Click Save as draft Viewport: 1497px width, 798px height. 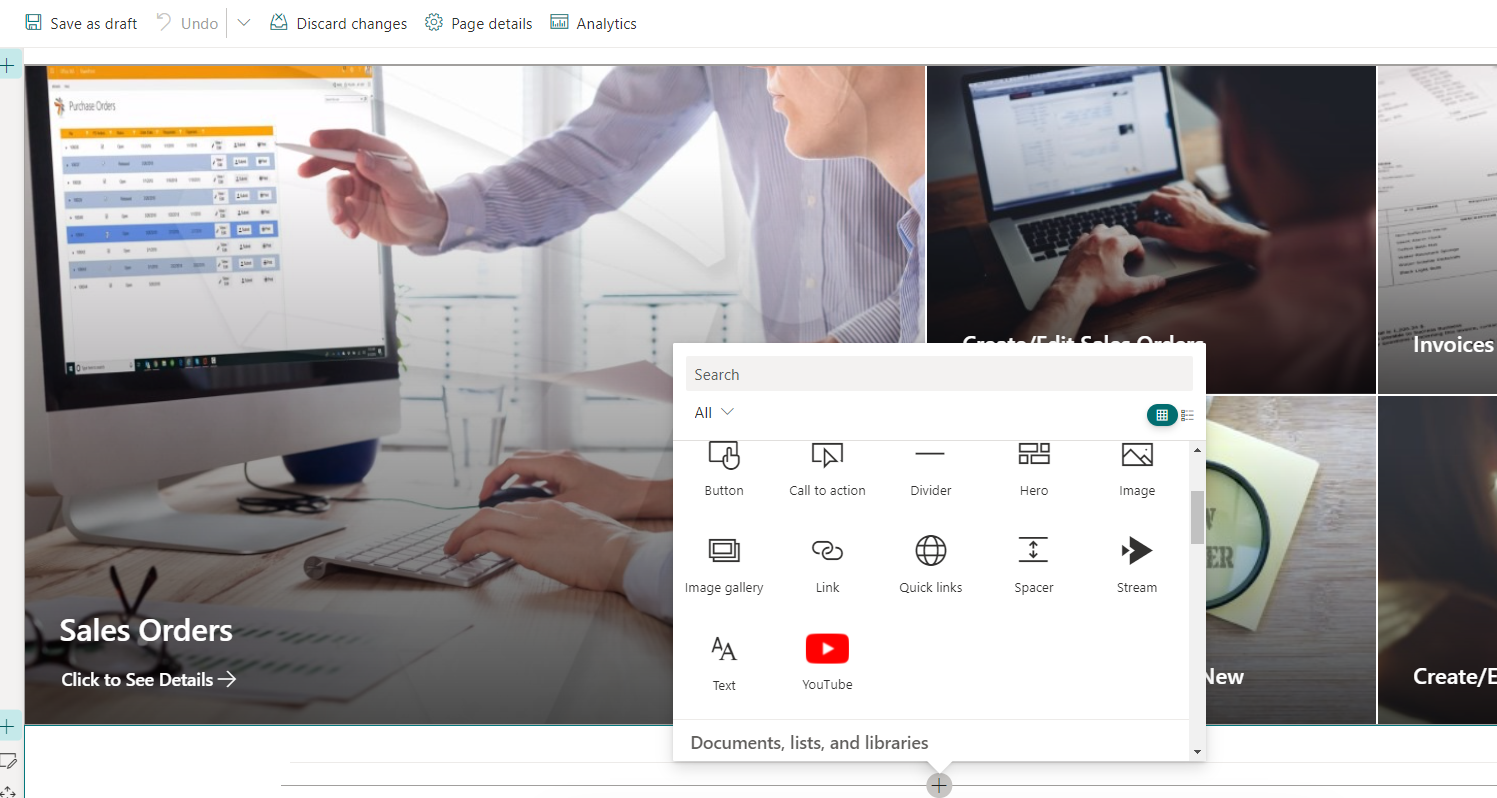[x=81, y=23]
